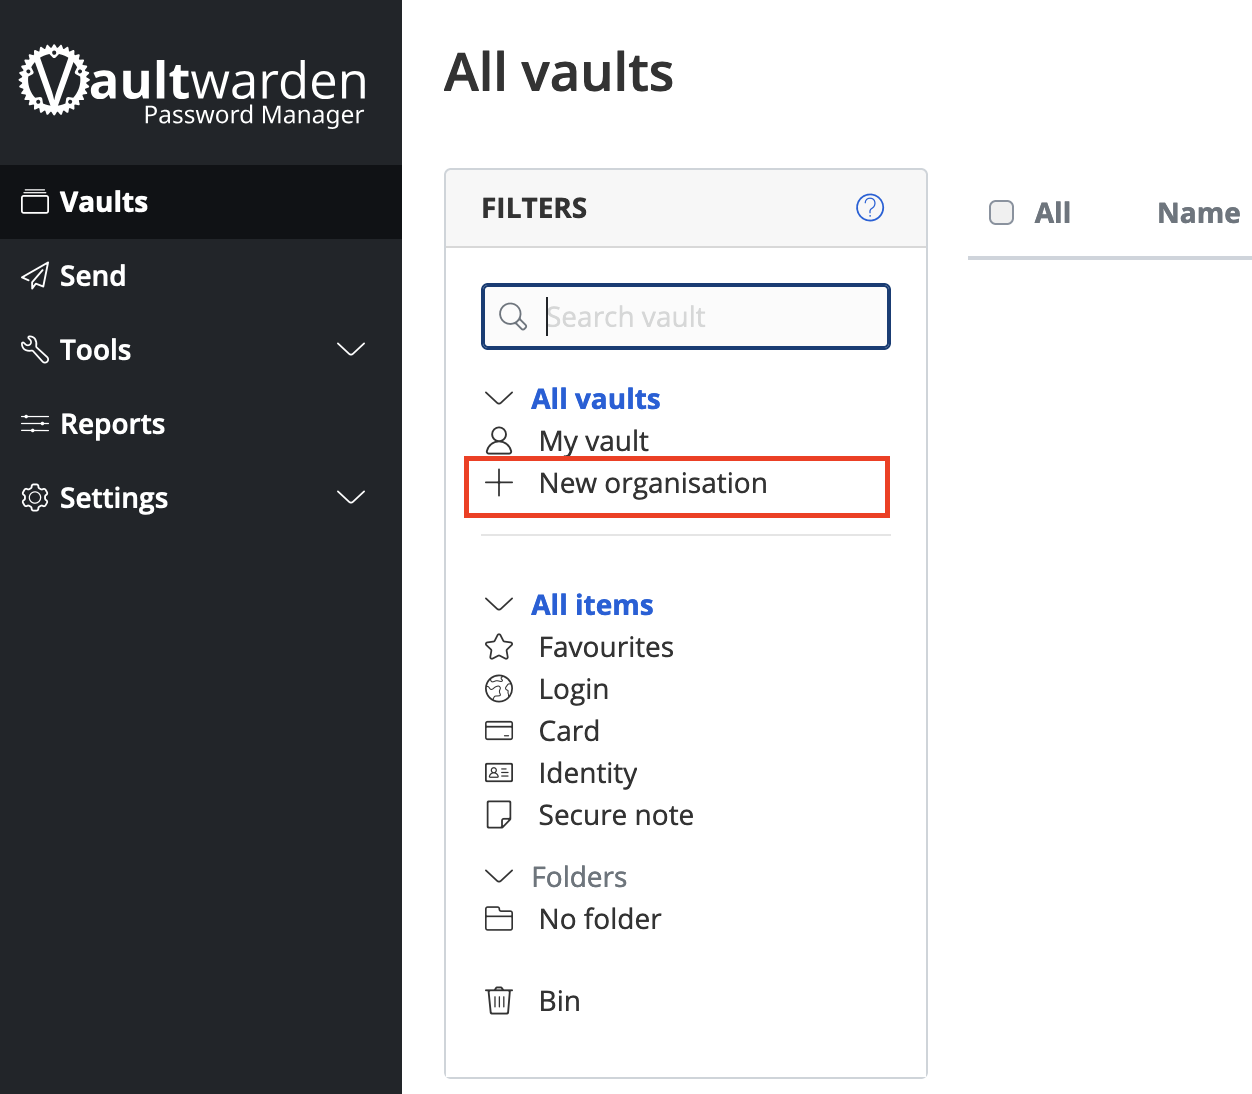Collapse the All vaults filter chevron
Screen dimensions: 1252x1094
pyautogui.click(x=498, y=398)
